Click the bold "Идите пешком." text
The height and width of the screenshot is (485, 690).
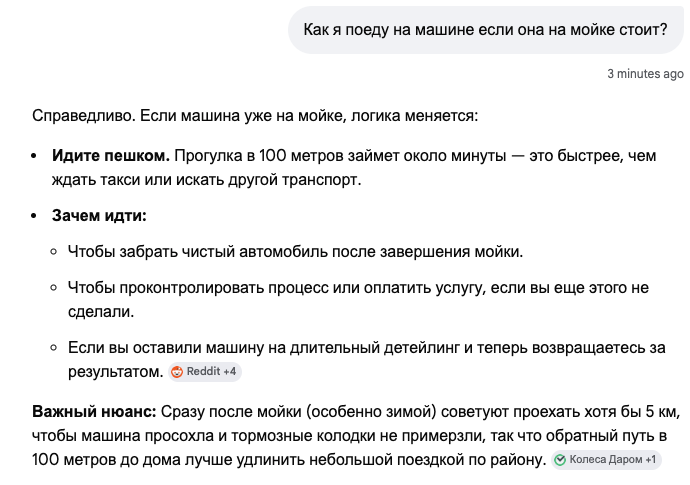coord(112,156)
